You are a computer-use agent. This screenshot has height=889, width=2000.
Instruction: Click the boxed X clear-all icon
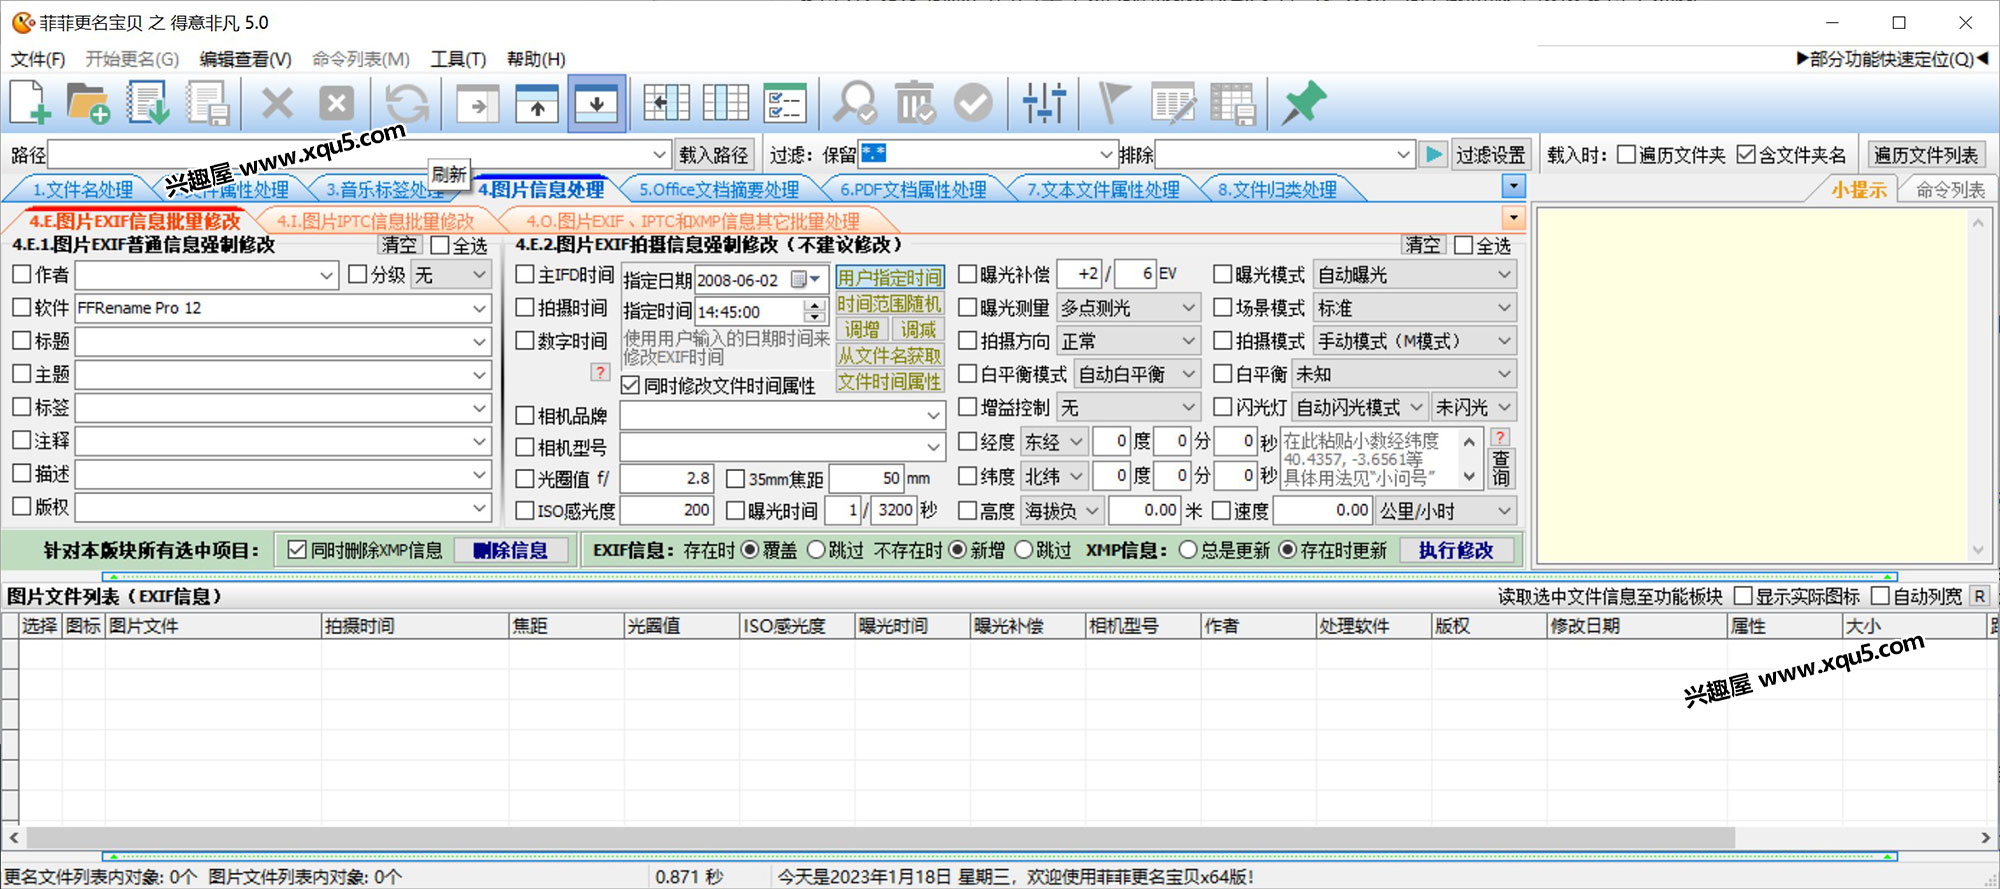[x=337, y=103]
